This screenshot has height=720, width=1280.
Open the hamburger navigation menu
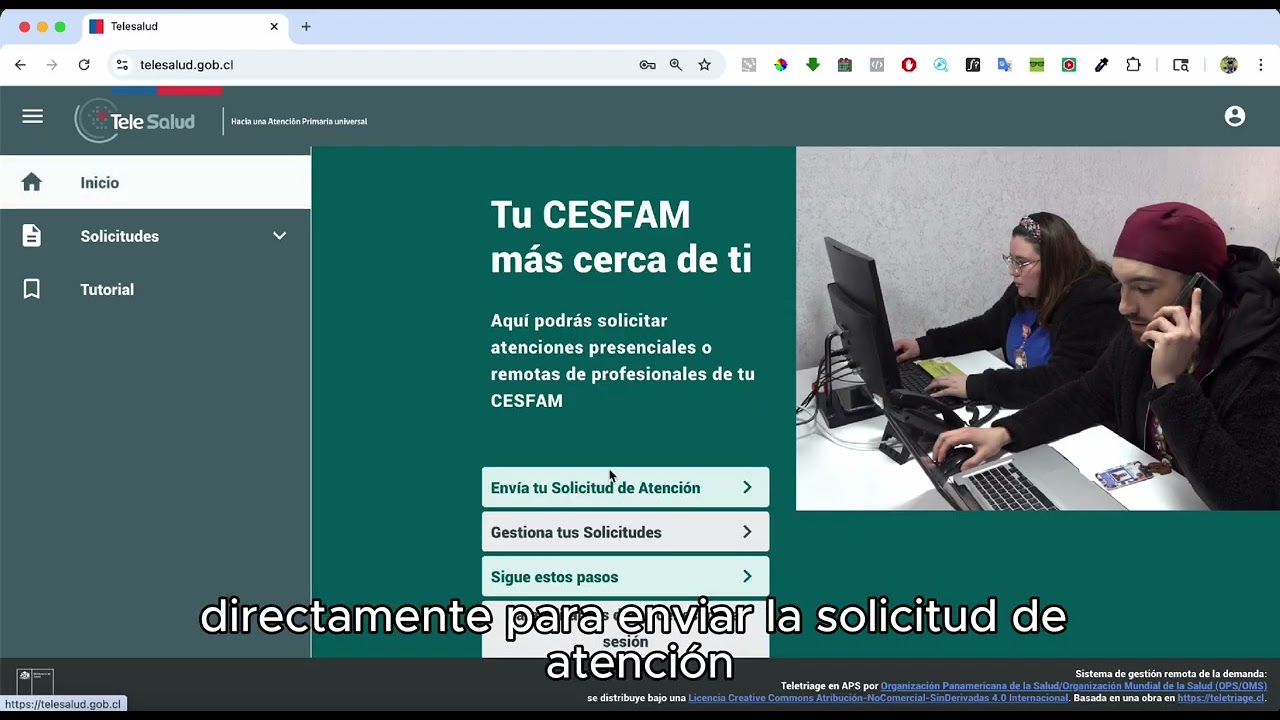(33, 116)
